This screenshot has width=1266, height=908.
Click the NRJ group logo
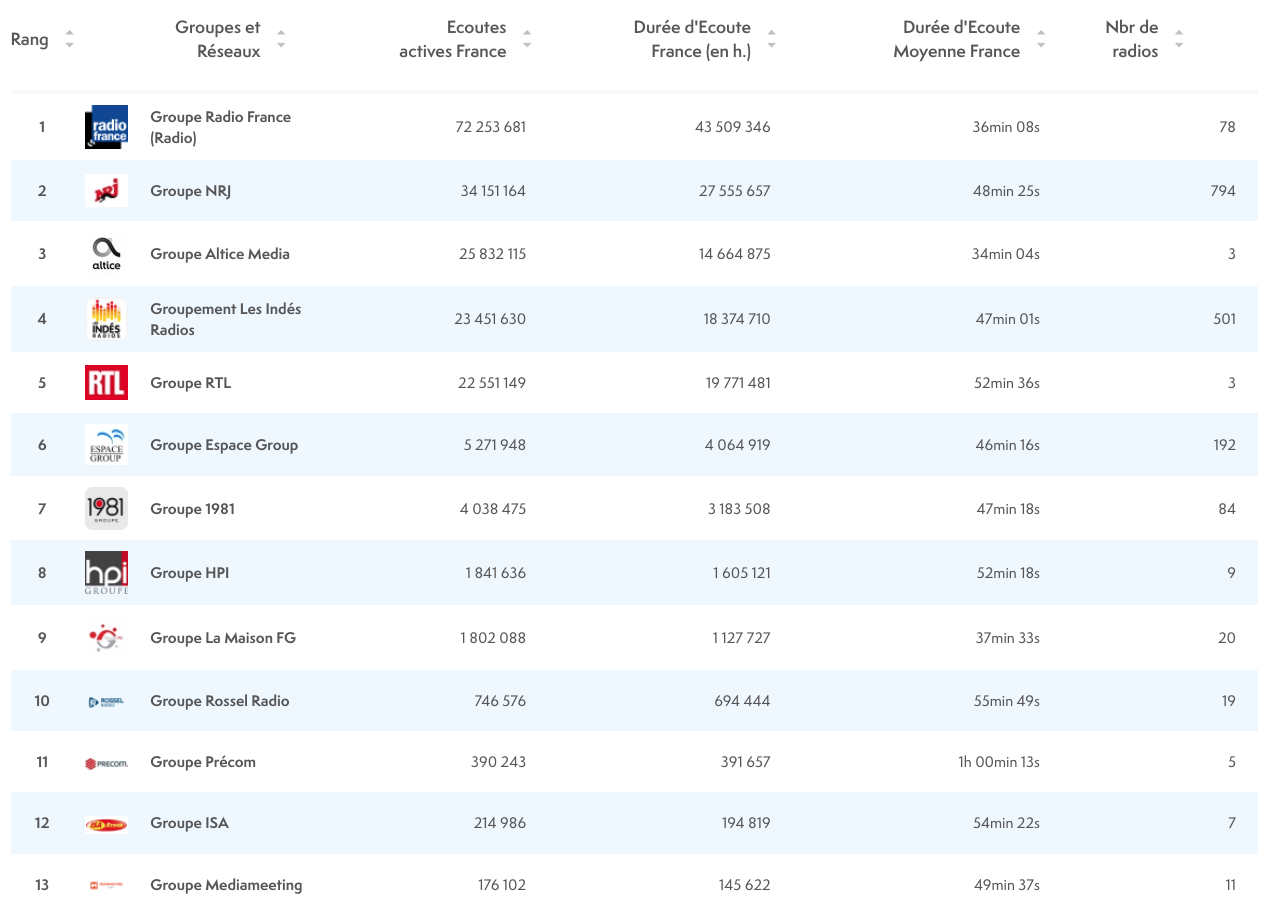pyautogui.click(x=106, y=191)
